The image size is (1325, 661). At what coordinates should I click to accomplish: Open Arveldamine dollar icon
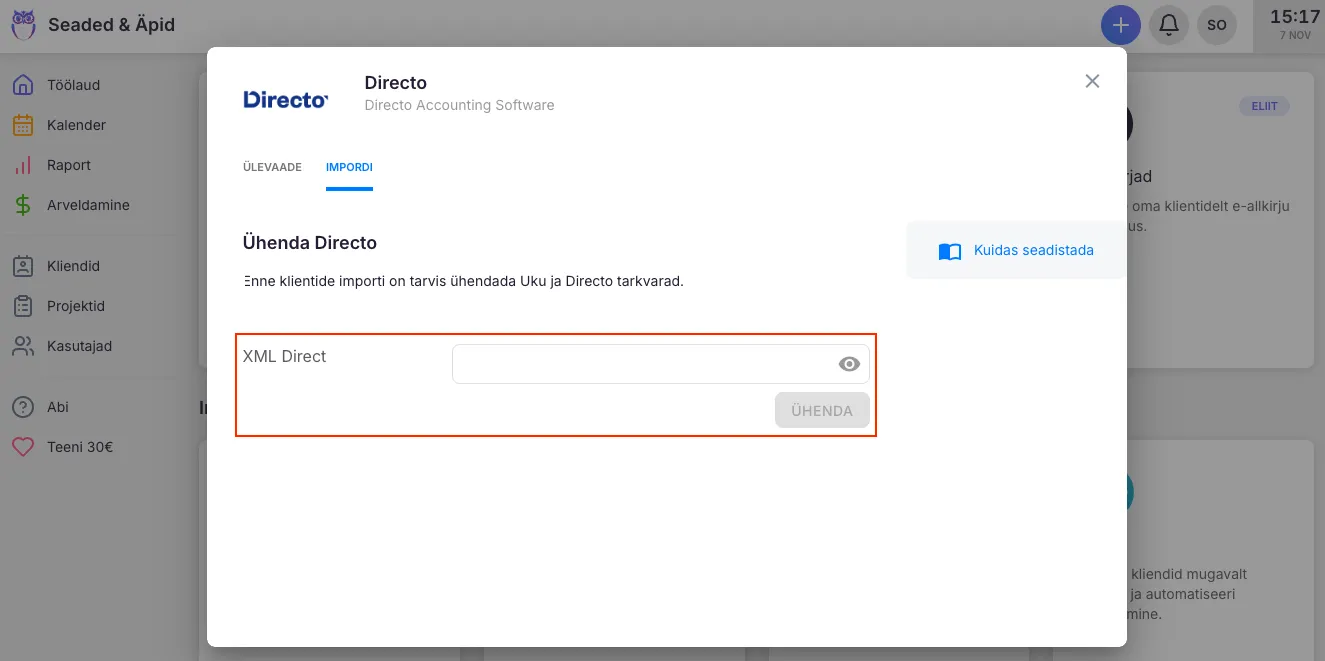click(23, 205)
